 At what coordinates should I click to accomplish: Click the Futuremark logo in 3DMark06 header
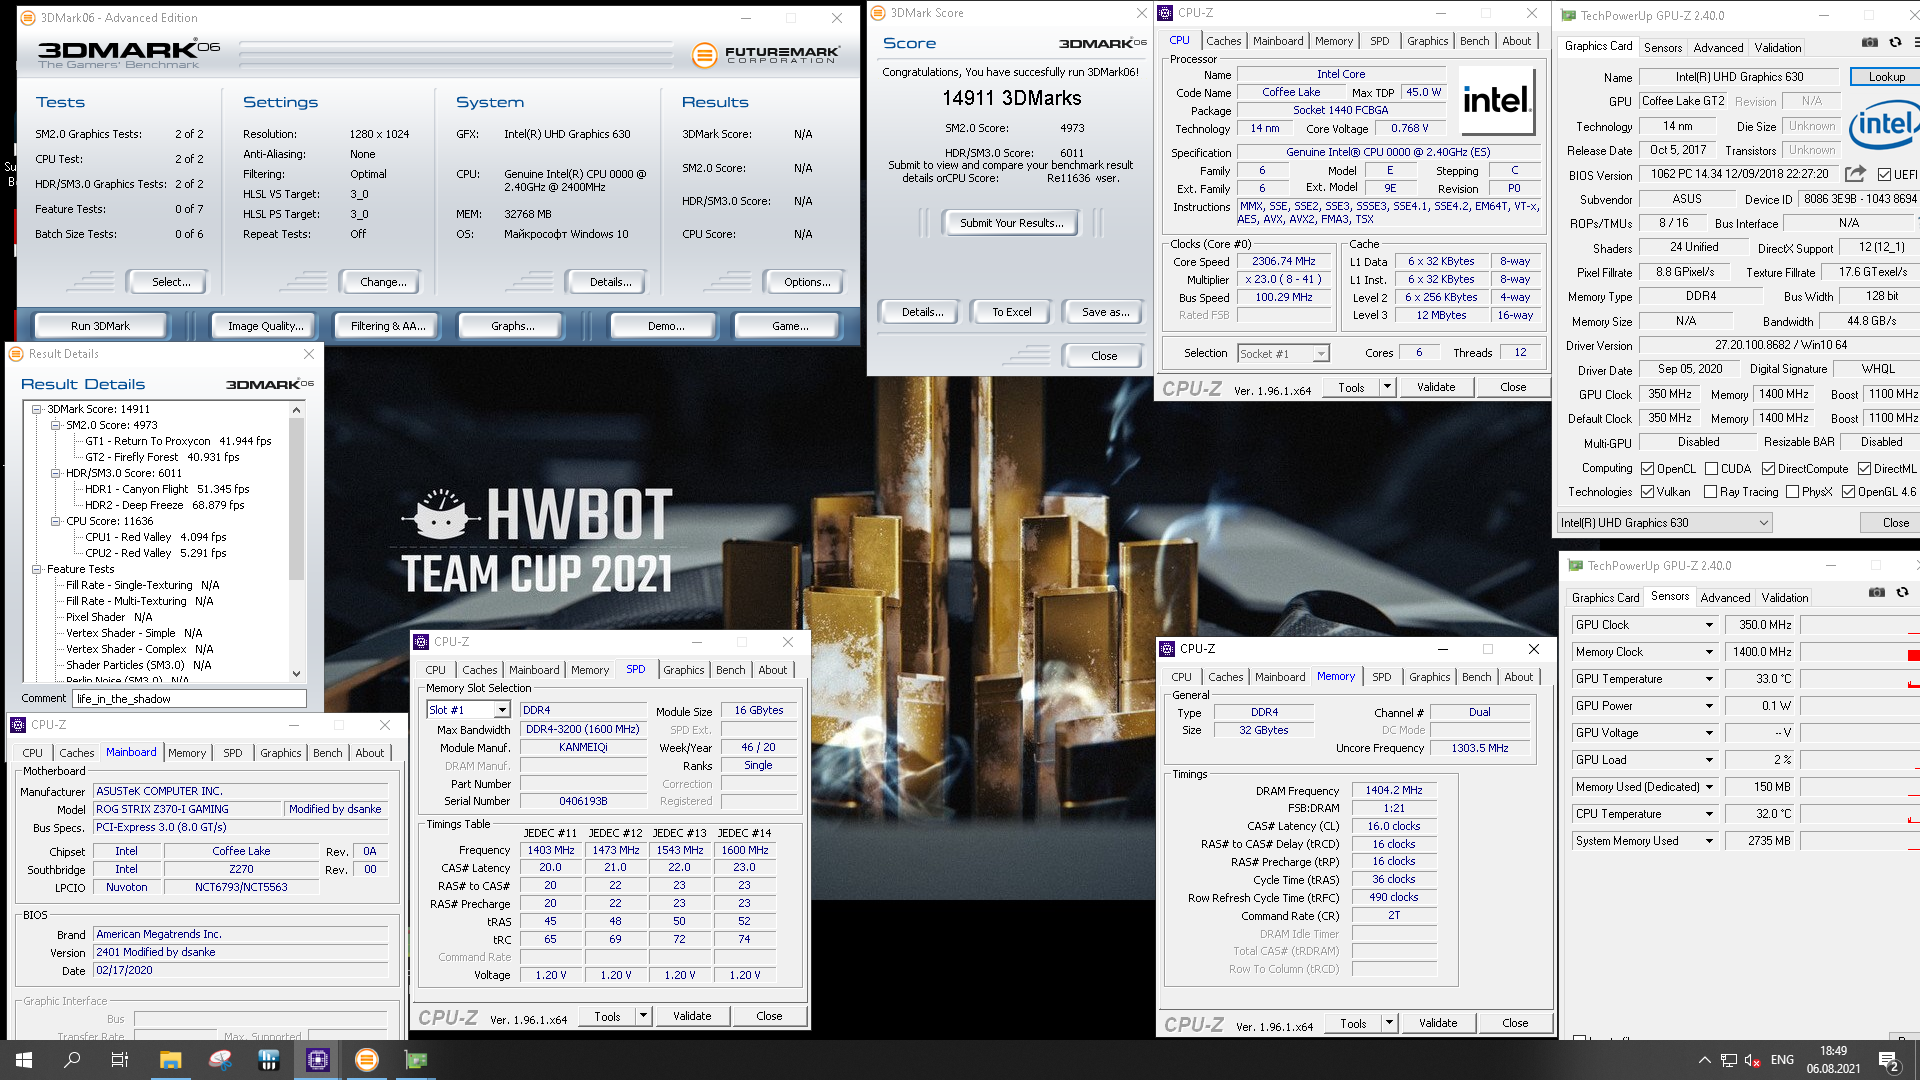pos(767,55)
